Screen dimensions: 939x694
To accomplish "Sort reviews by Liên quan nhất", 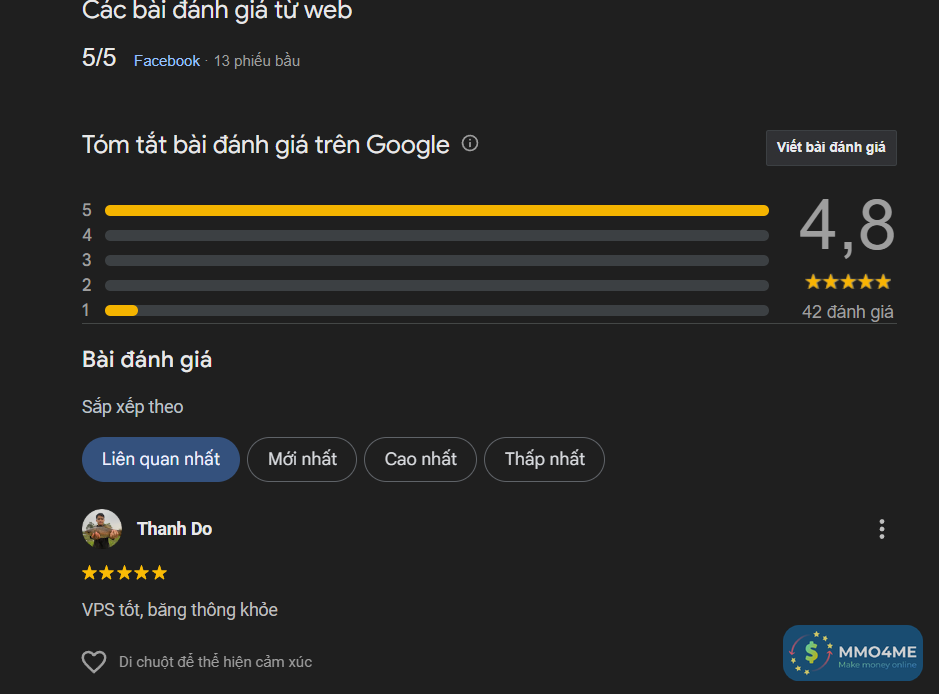I will [x=161, y=459].
